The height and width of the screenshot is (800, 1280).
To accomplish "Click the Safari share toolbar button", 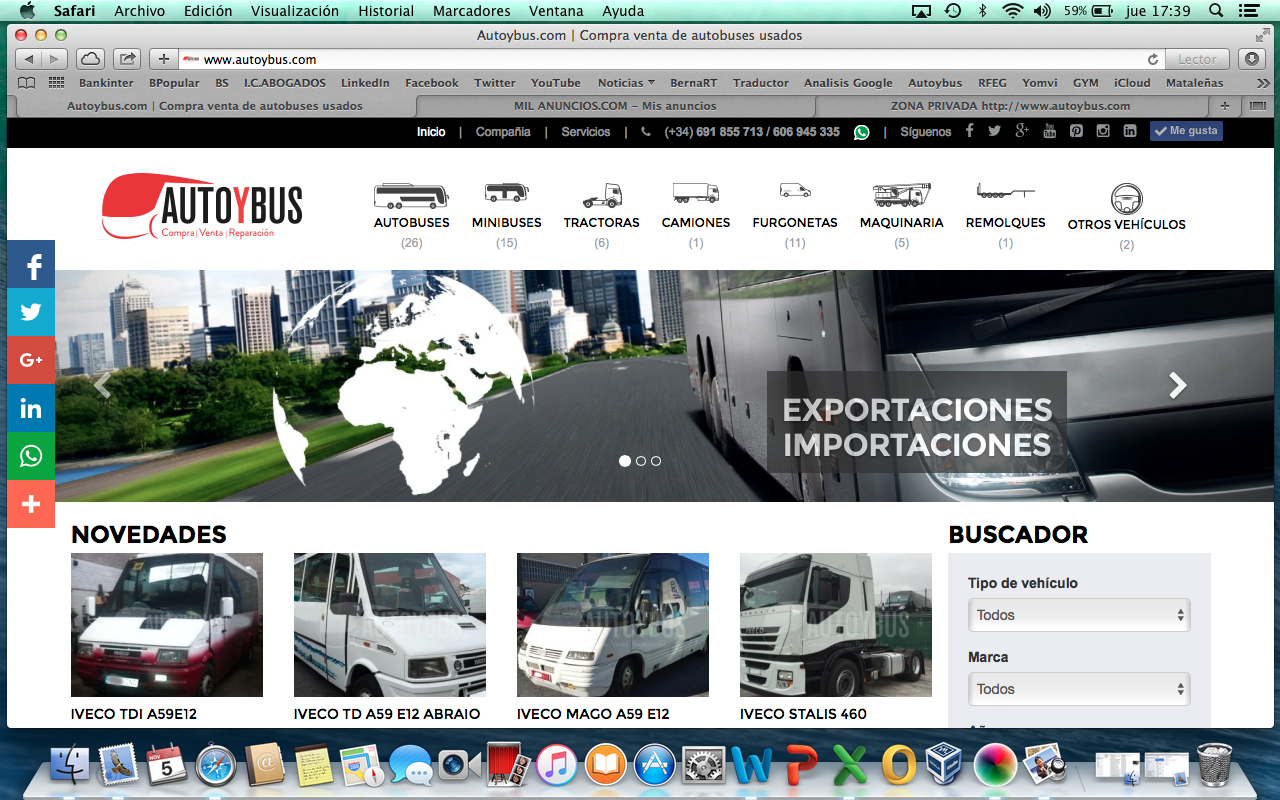I will [127, 59].
